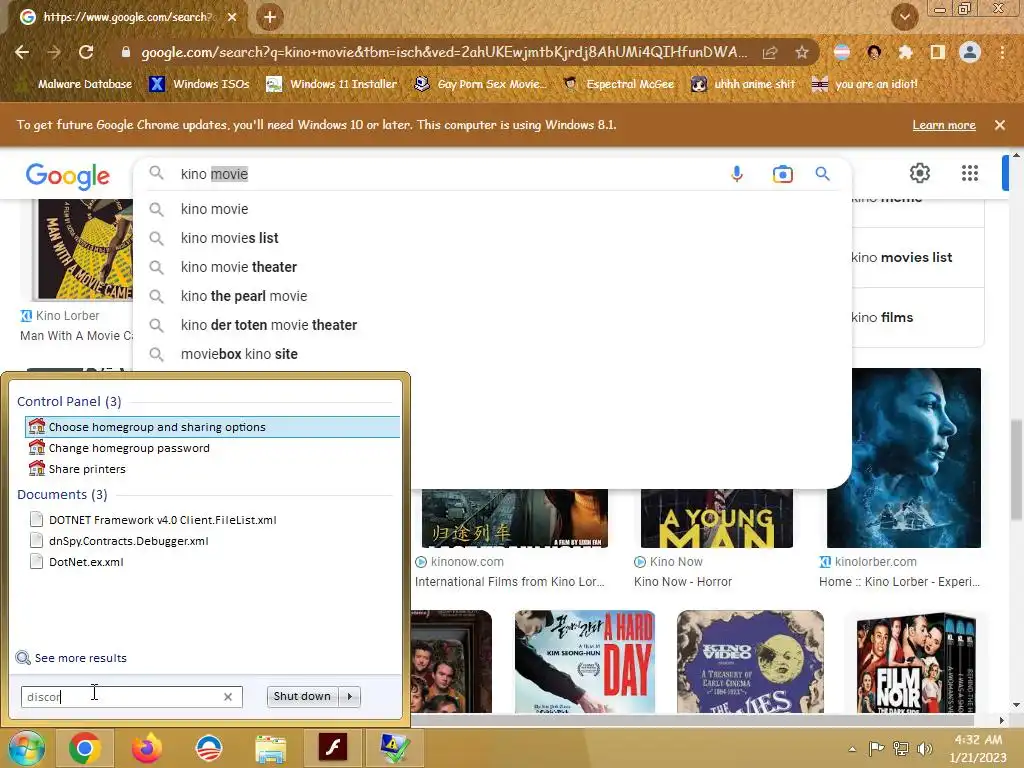The width and height of the screenshot is (1024, 768).
Task: Open Chrome extensions puzzle icon
Action: [905, 52]
